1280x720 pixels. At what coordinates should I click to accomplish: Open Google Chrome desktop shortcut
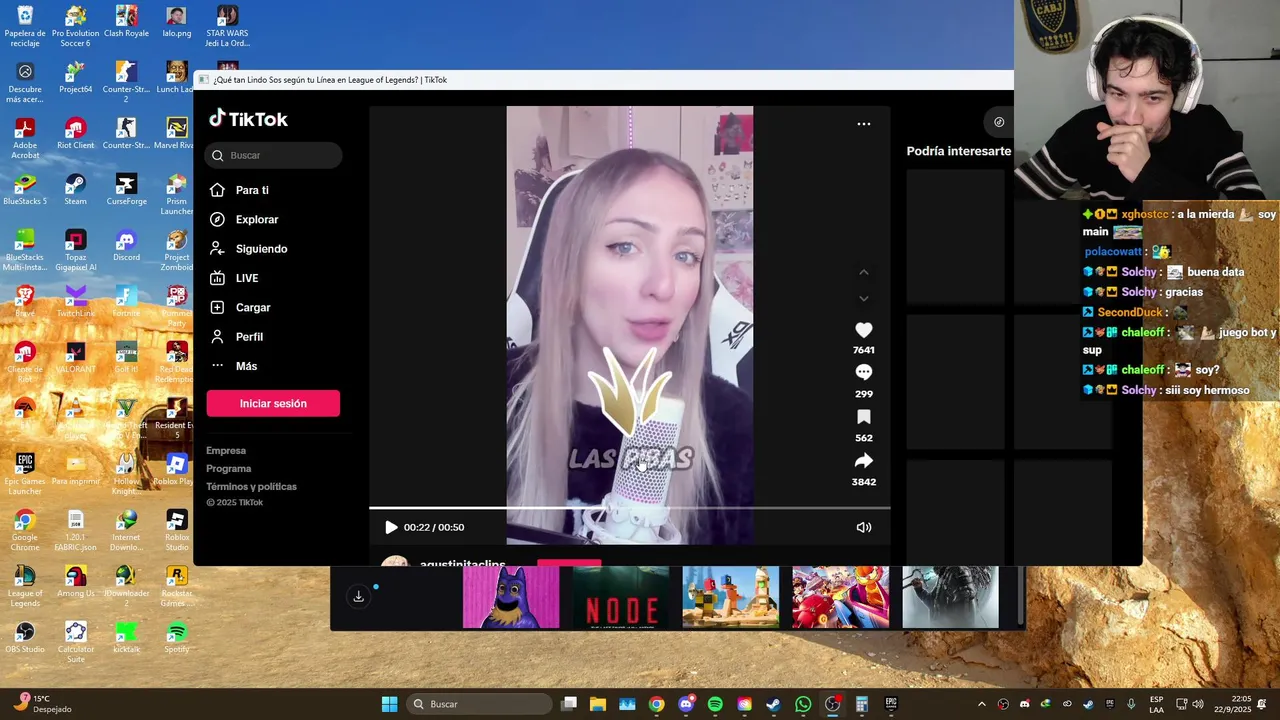tap(25, 531)
